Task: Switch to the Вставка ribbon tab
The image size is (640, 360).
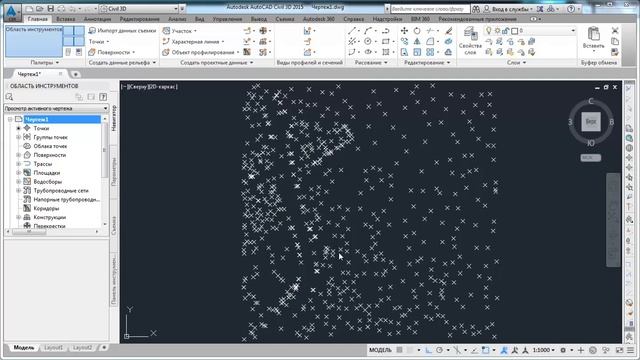Action: pos(65,19)
